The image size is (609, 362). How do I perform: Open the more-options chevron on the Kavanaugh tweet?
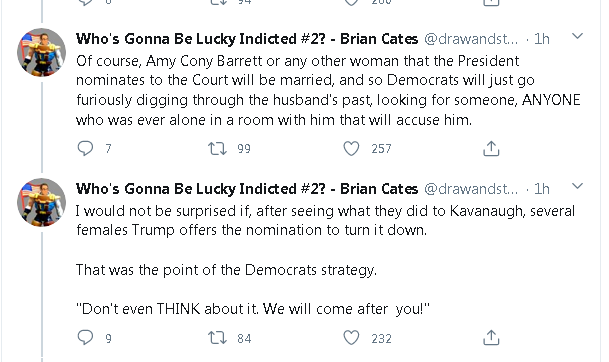[578, 186]
